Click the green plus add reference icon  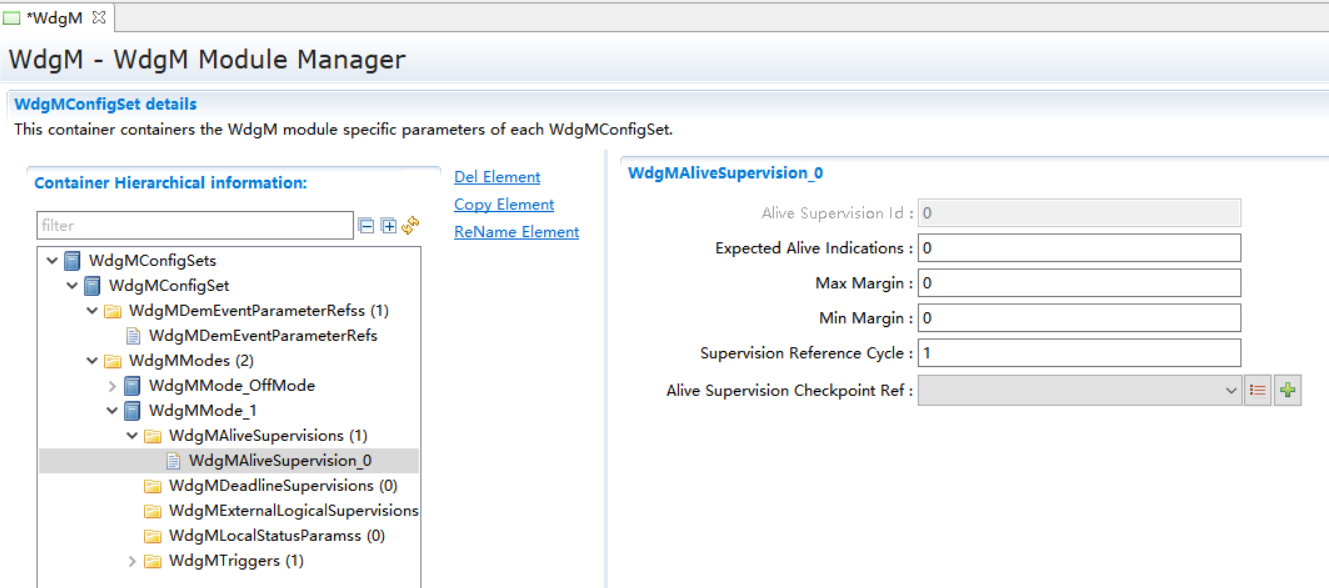click(x=1288, y=391)
